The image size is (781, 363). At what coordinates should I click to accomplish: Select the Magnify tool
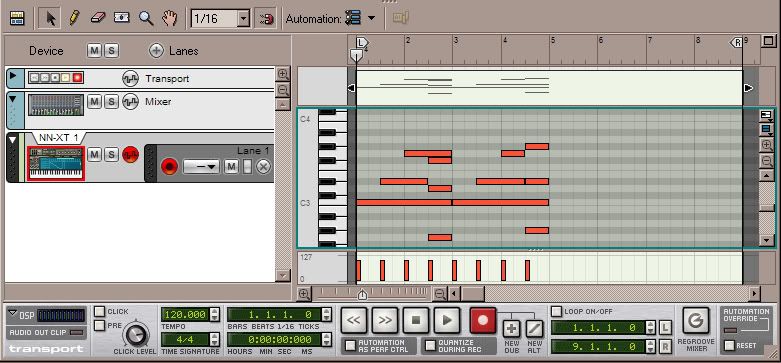click(x=145, y=19)
